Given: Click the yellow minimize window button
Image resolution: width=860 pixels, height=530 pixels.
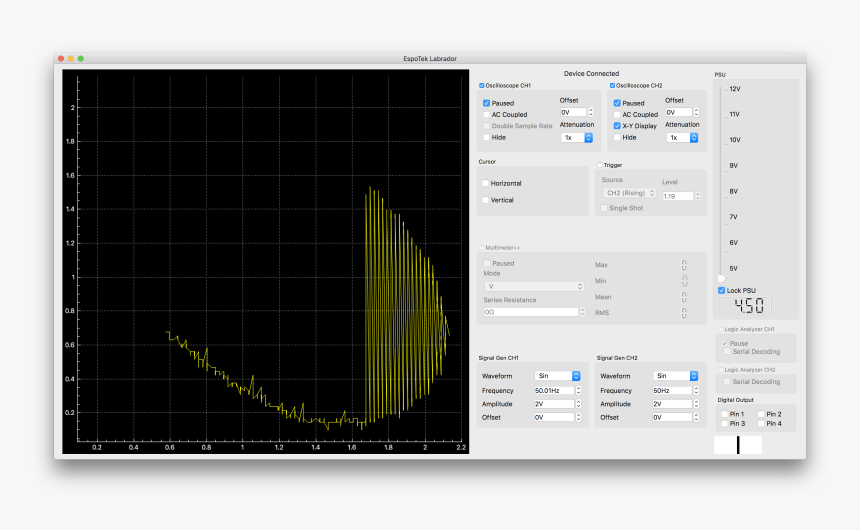Looking at the screenshot, I should click(71, 59).
